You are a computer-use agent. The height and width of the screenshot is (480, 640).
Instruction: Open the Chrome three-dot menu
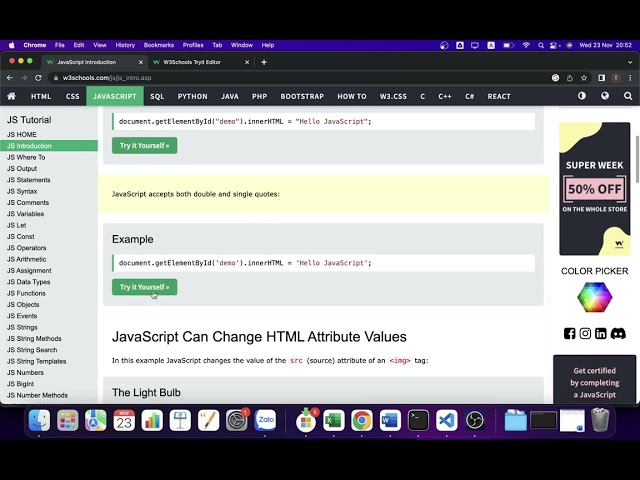pos(630,78)
